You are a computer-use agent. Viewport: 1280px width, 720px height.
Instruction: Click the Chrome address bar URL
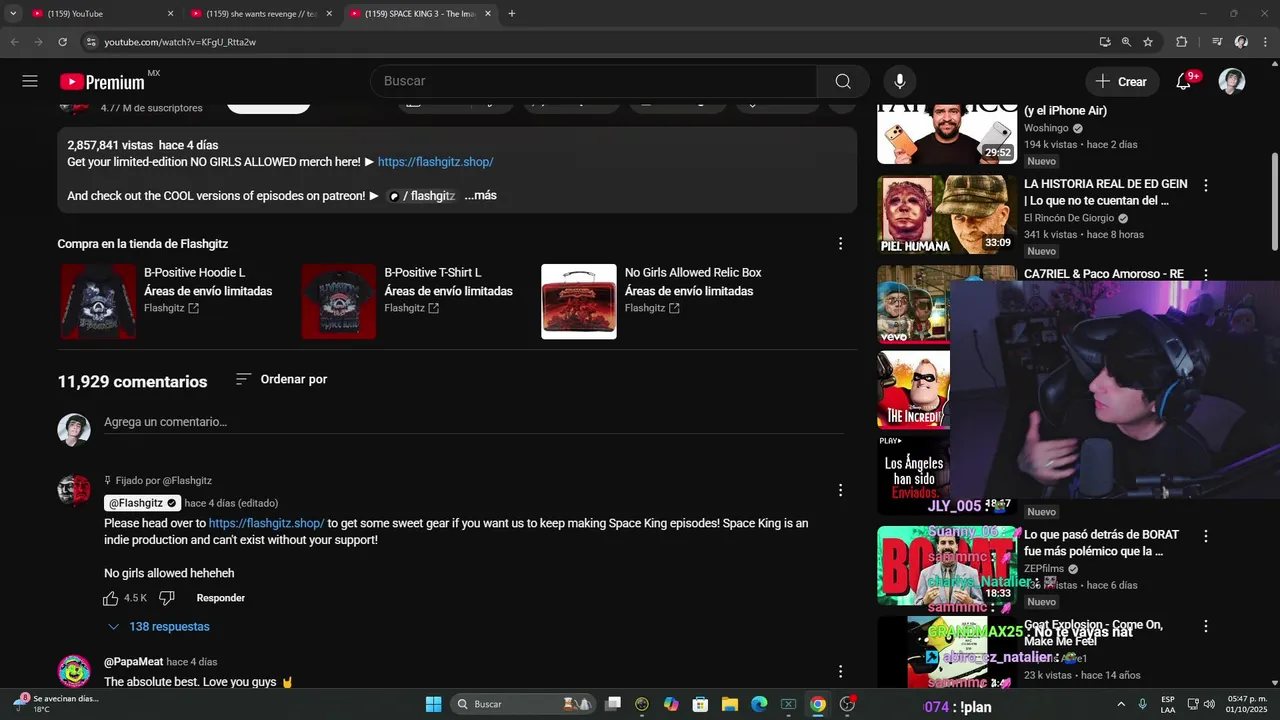pos(180,42)
